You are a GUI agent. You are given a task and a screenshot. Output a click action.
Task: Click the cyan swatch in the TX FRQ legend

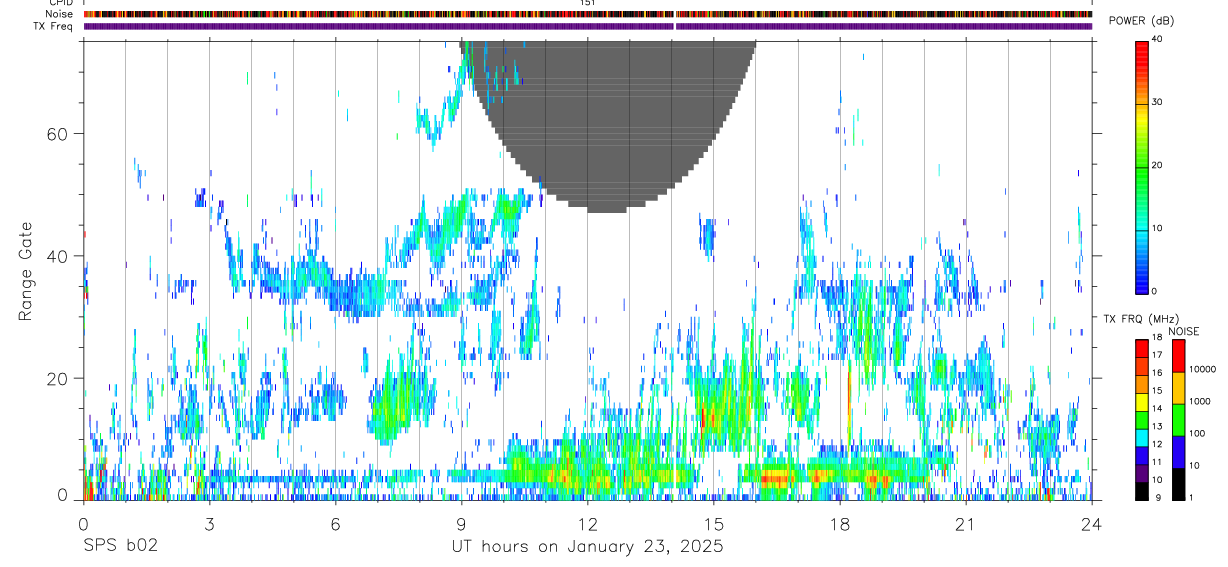click(1142, 436)
